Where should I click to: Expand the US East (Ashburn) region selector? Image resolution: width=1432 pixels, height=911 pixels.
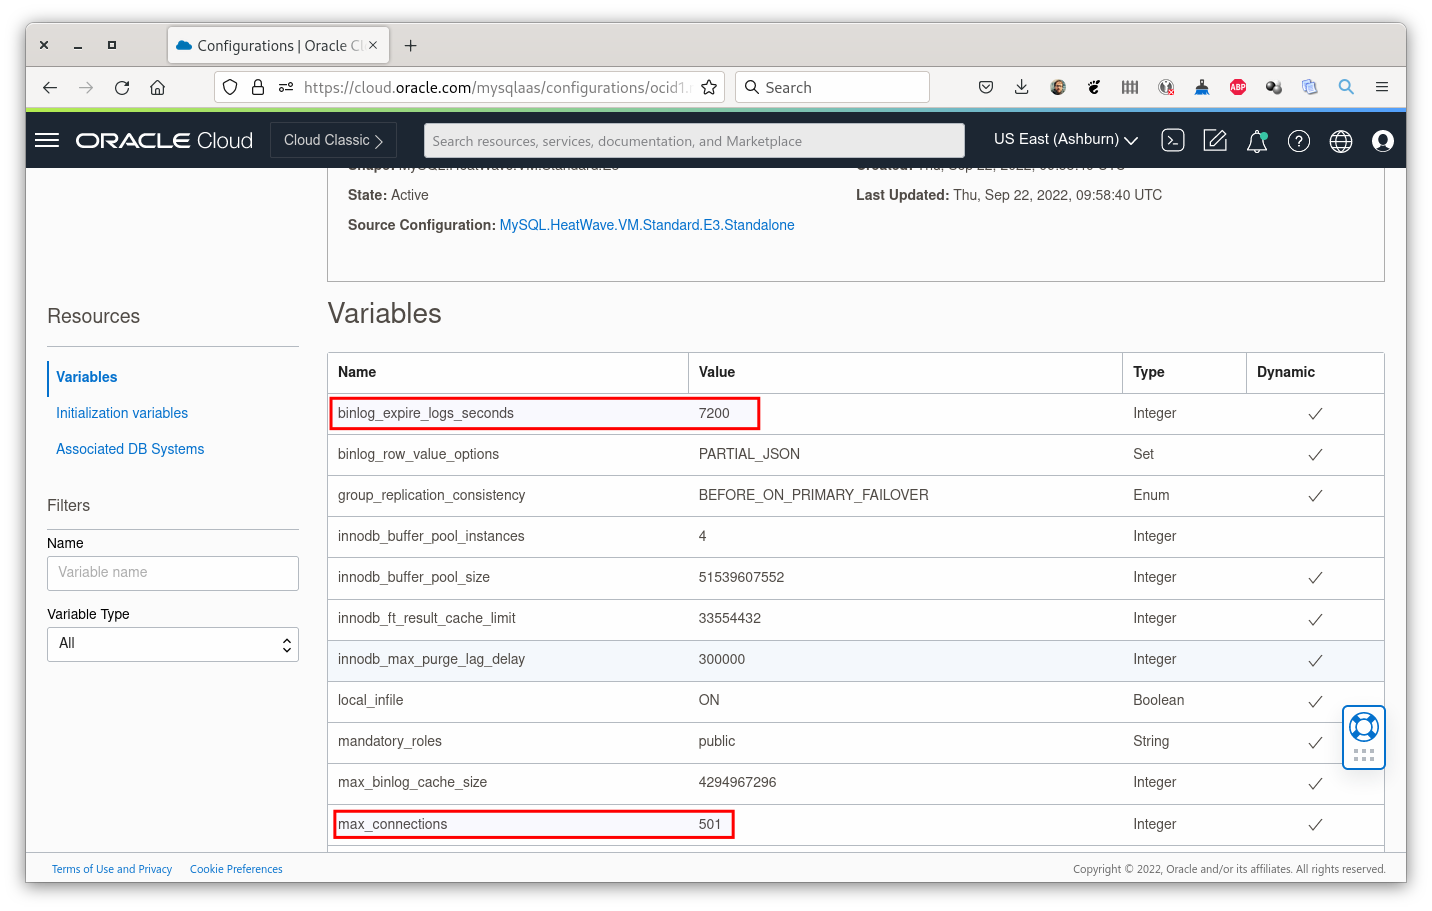(x=1066, y=140)
